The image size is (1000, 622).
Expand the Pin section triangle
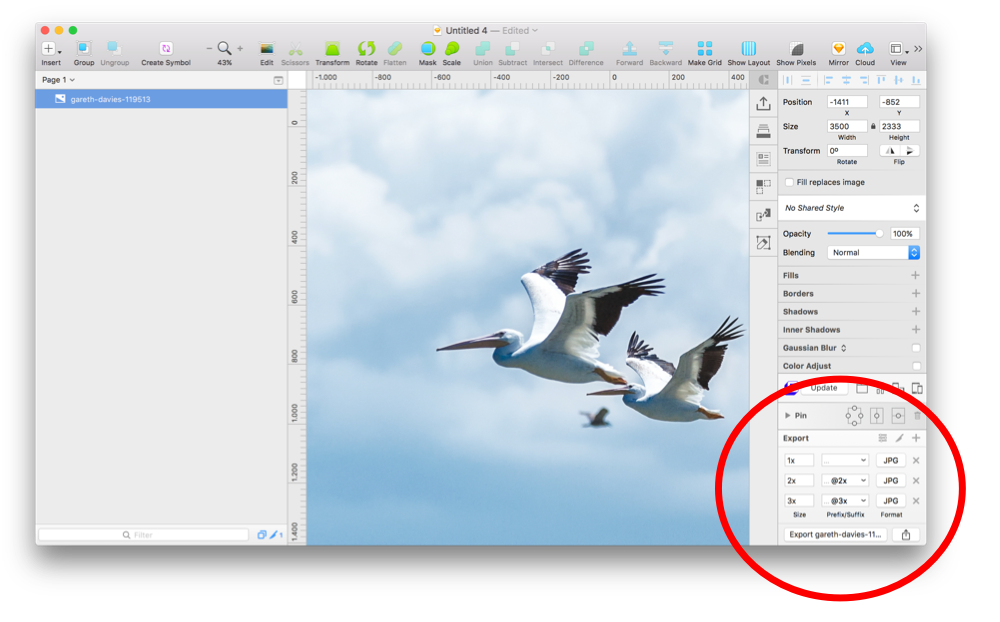(788, 415)
